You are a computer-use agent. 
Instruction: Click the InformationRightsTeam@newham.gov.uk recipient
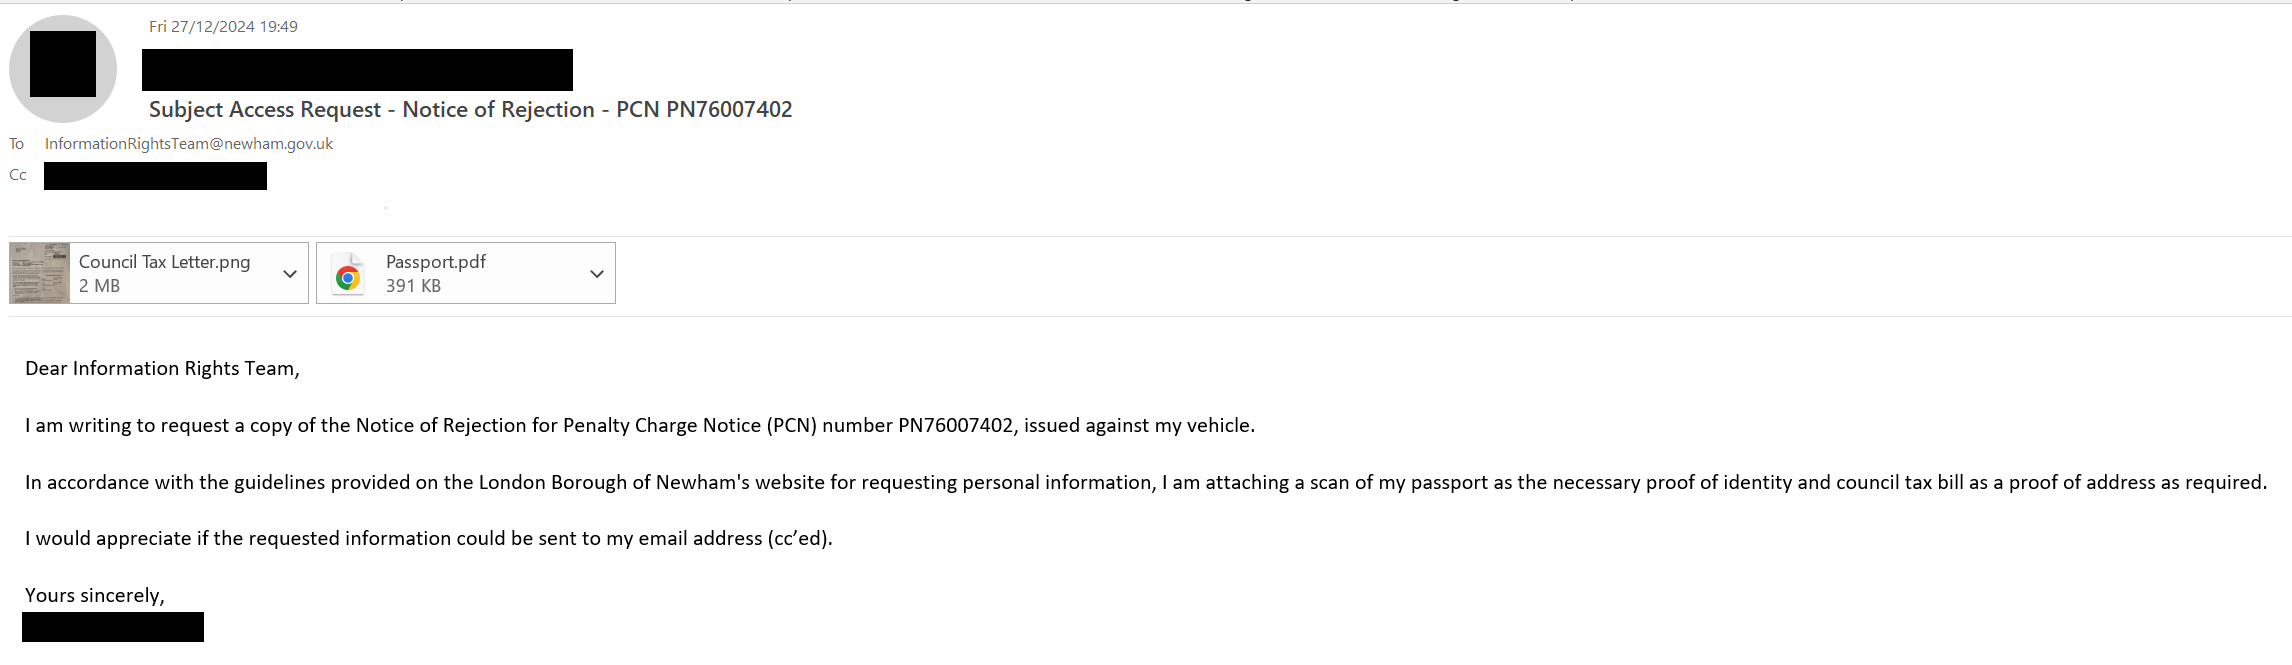point(189,144)
